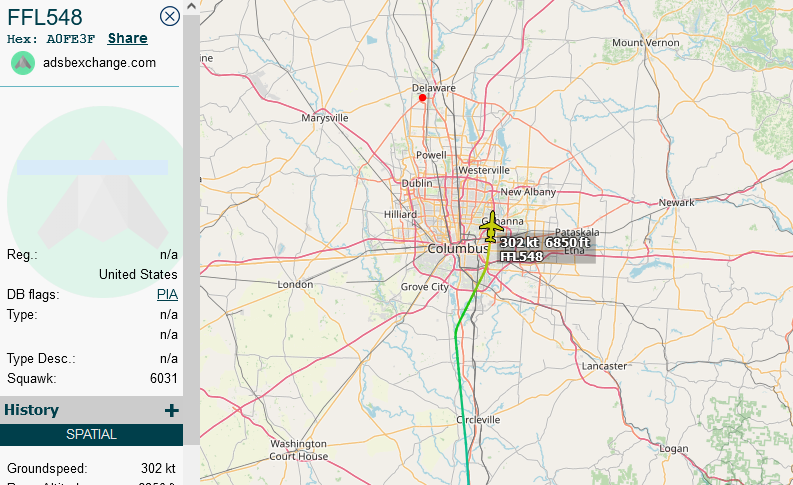Close the FFL548 aircraft info panel
Image resolution: width=793 pixels, height=485 pixels.
click(170, 16)
